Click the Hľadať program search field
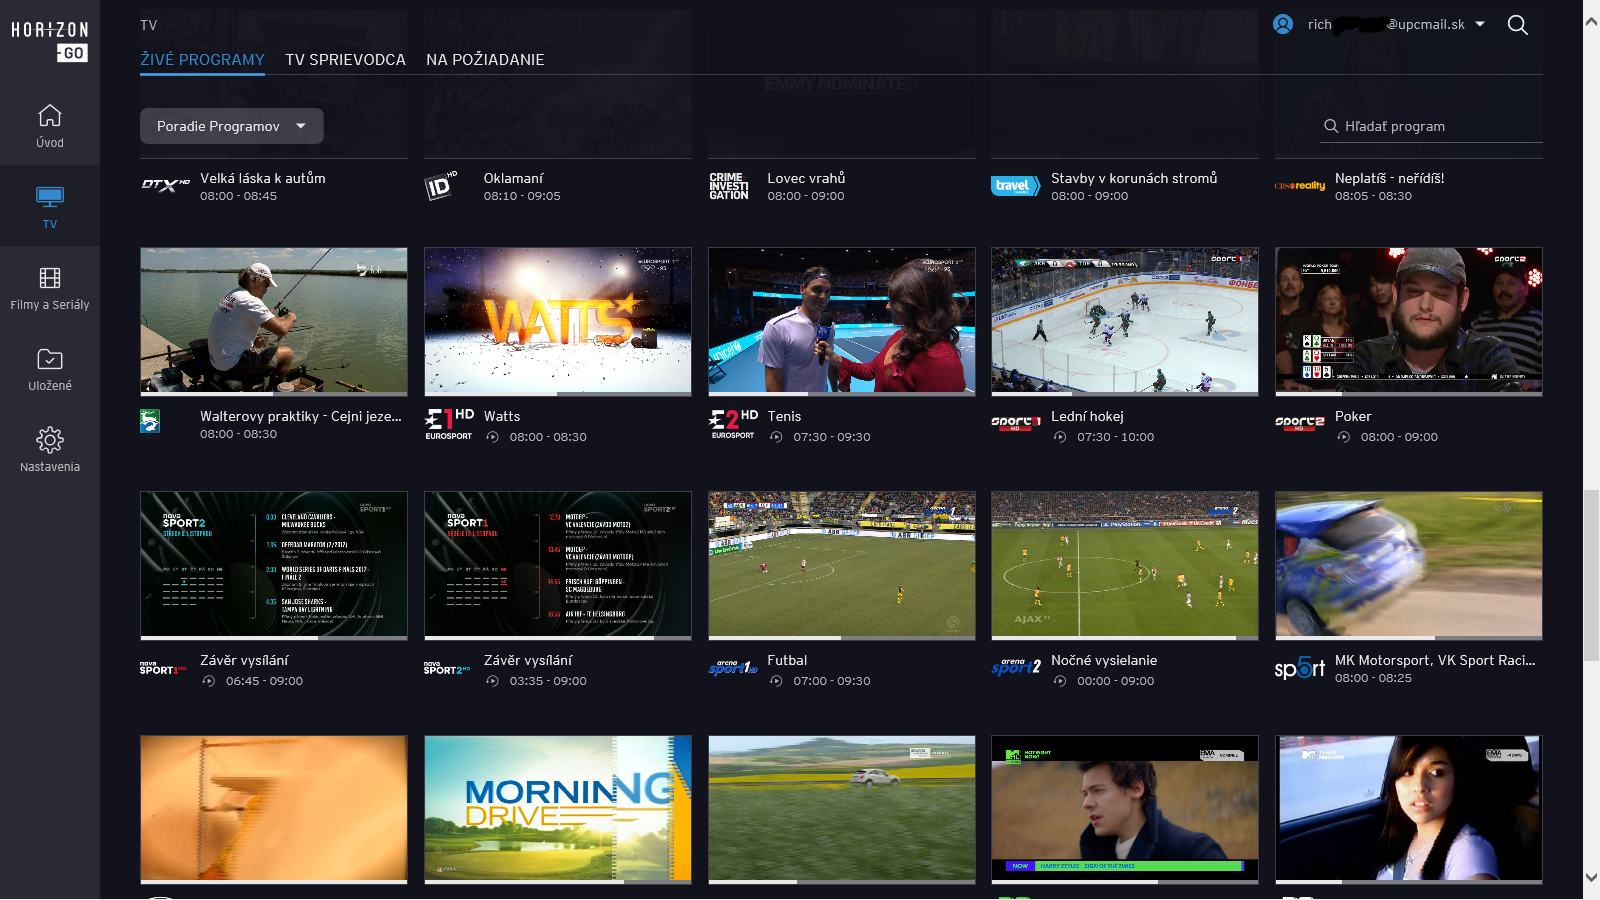Image resolution: width=1600 pixels, height=900 pixels. (x=1431, y=126)
